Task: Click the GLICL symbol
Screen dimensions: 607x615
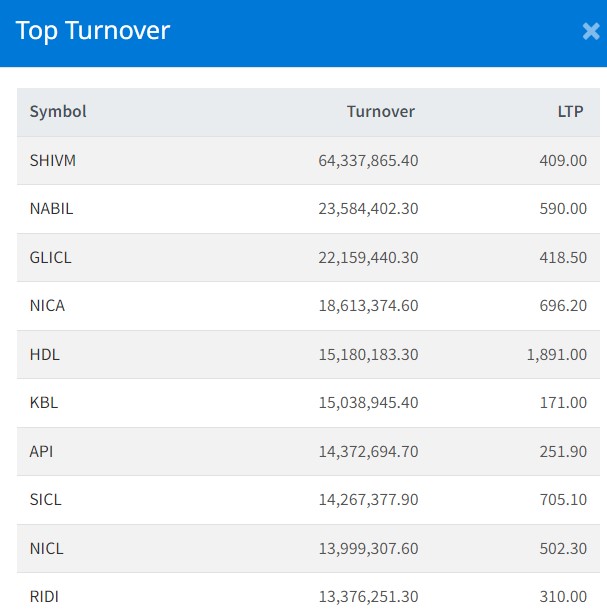Action: 51,257
